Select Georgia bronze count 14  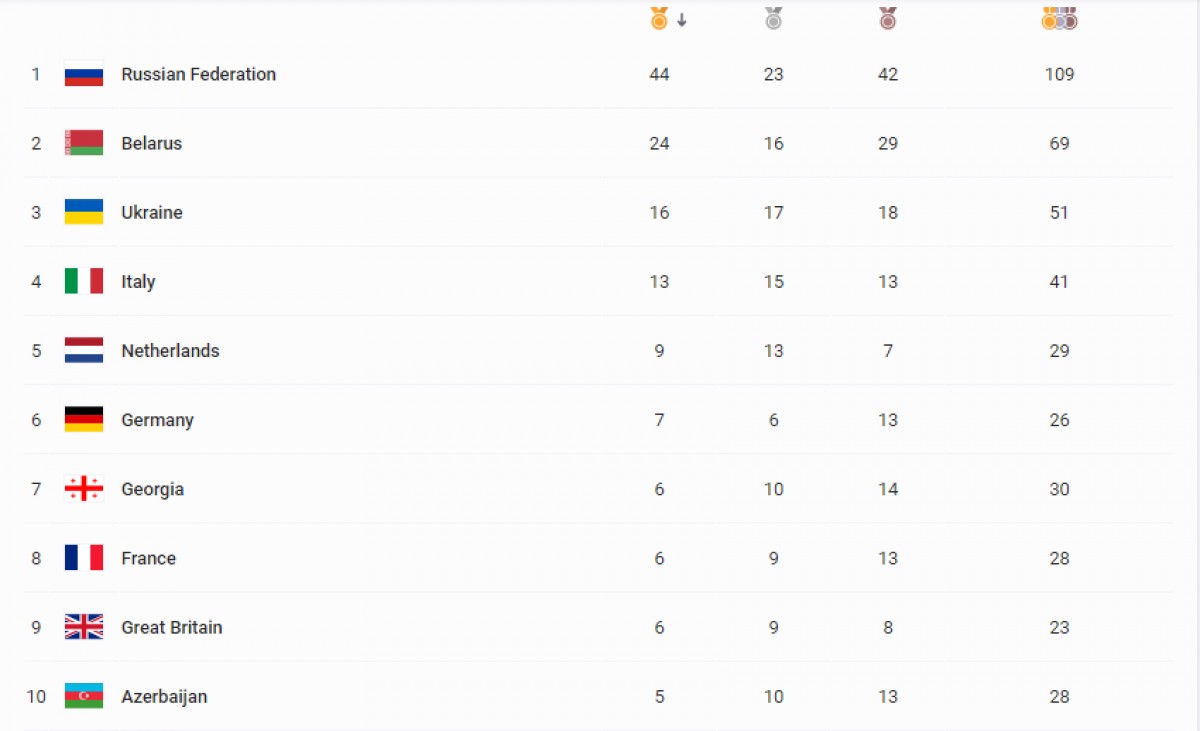coord(888,489)
